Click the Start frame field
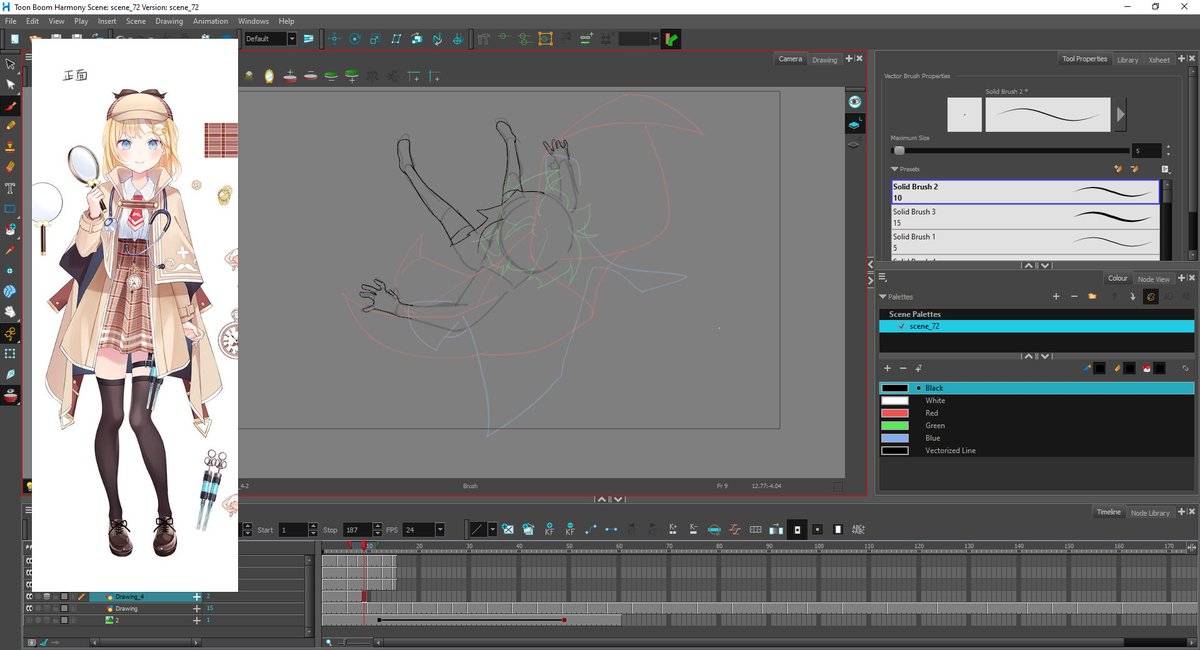The image size is (1200, 650). click(x=294, y=529)
